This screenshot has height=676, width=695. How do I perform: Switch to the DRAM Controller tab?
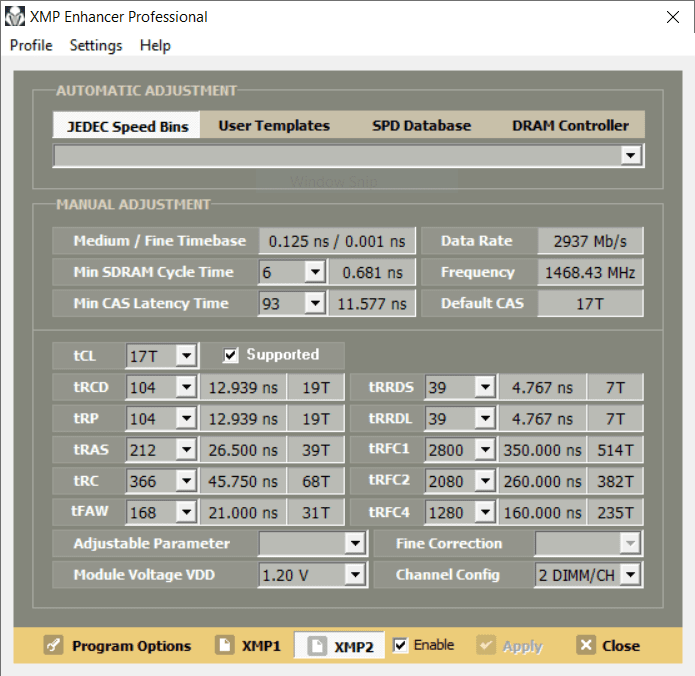pos(570,125)
